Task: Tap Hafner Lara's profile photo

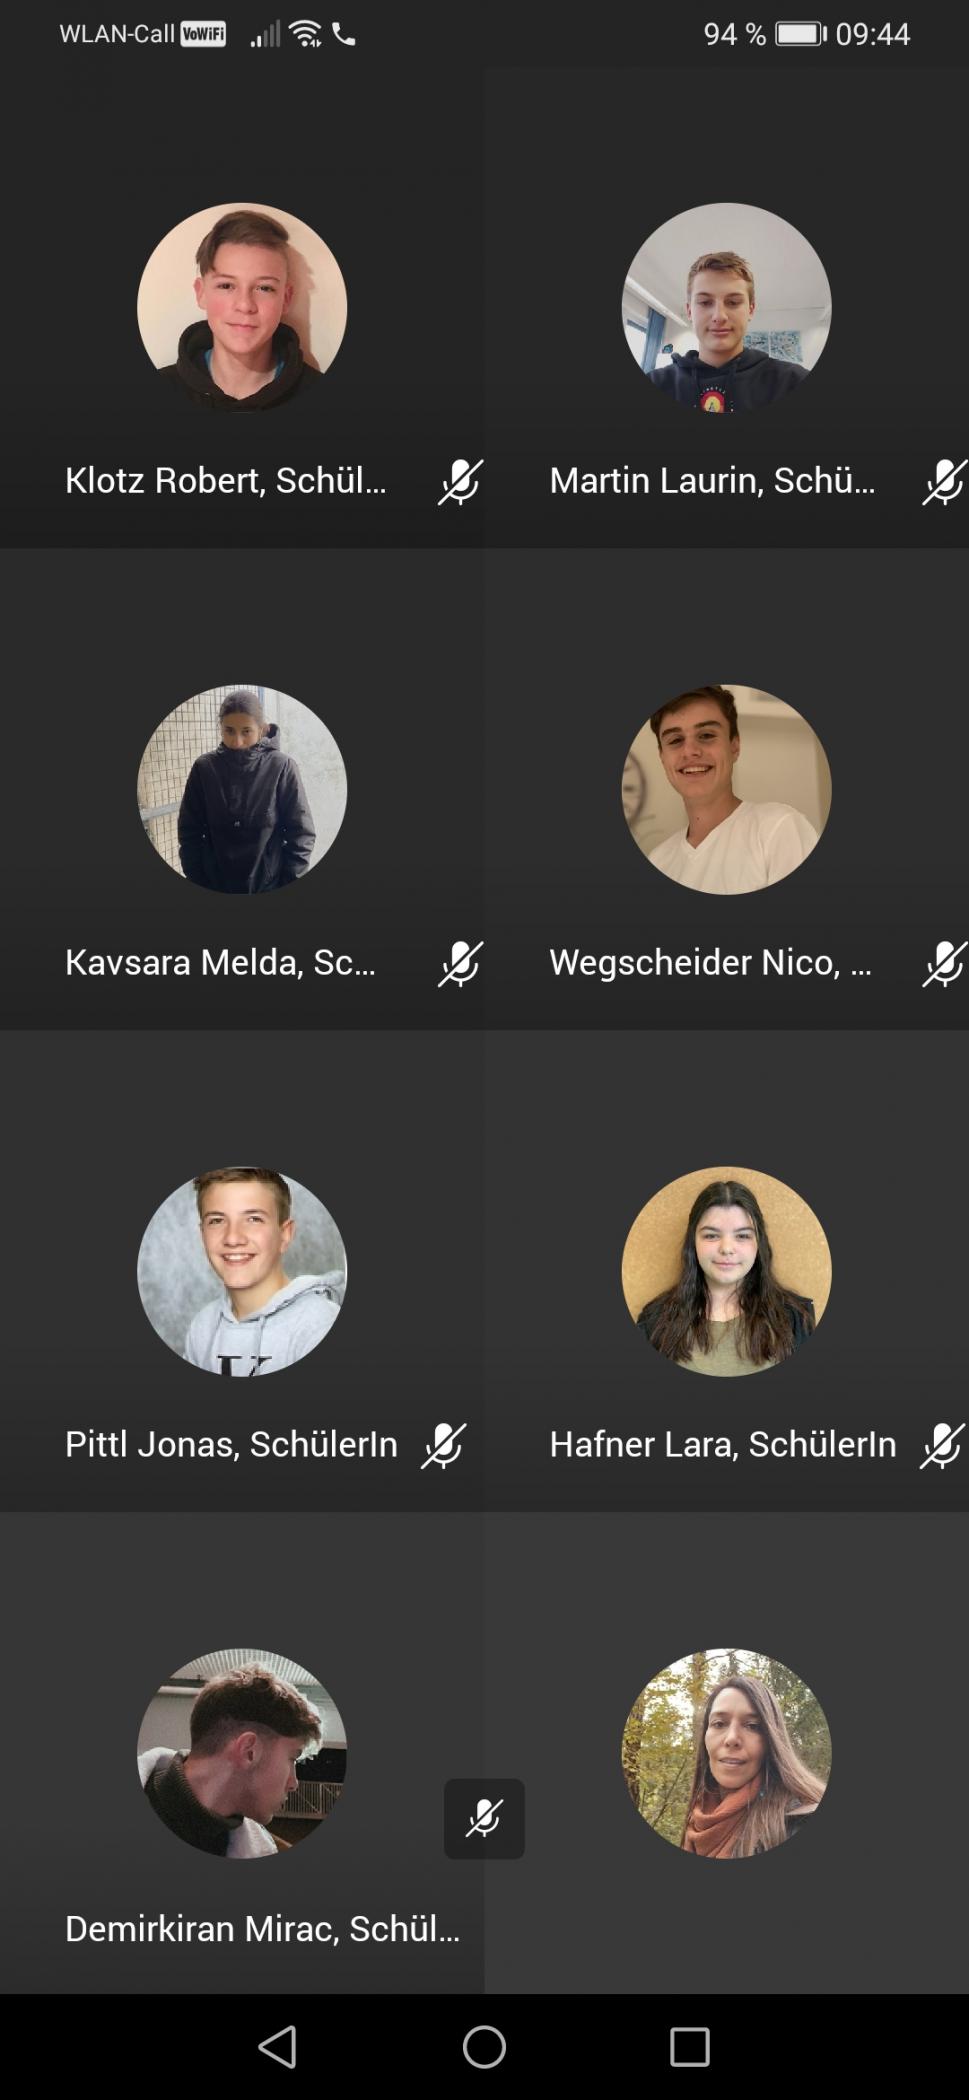Action: [x=726, y=1271]
